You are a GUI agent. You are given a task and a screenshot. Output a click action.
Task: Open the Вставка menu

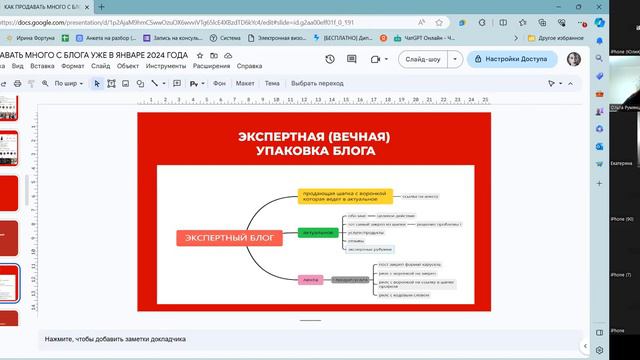click(x=42, y=66)
